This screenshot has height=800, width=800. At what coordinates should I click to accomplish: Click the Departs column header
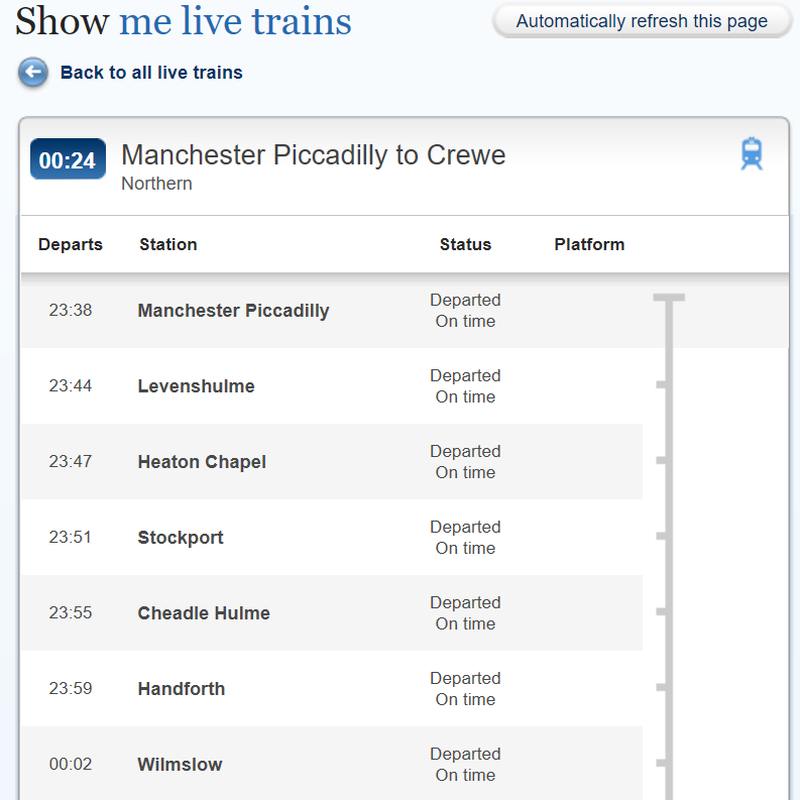(70, 244)
